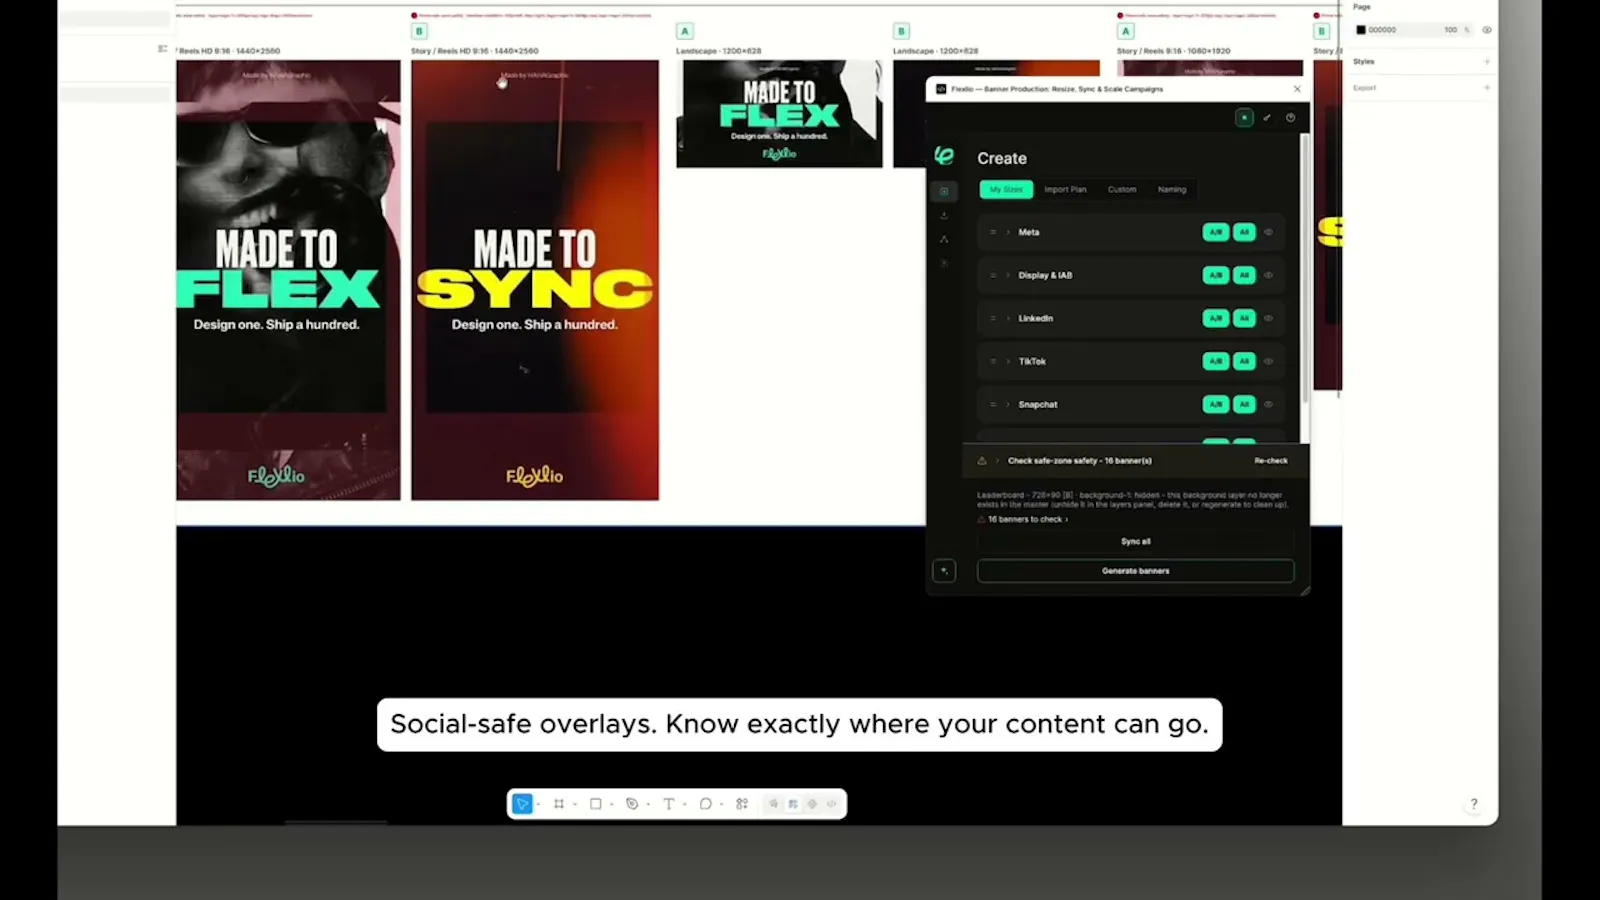Click the black page background color swatch
This screenshot has height=900, width=1600.
tap(1361, 30)
